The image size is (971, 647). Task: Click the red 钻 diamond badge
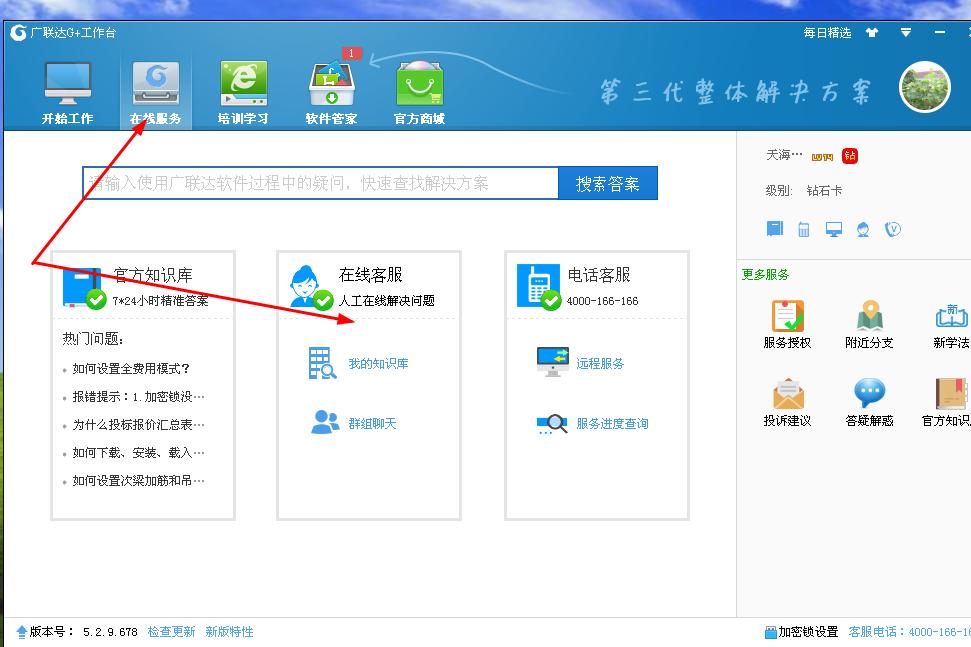coord(850,155)
